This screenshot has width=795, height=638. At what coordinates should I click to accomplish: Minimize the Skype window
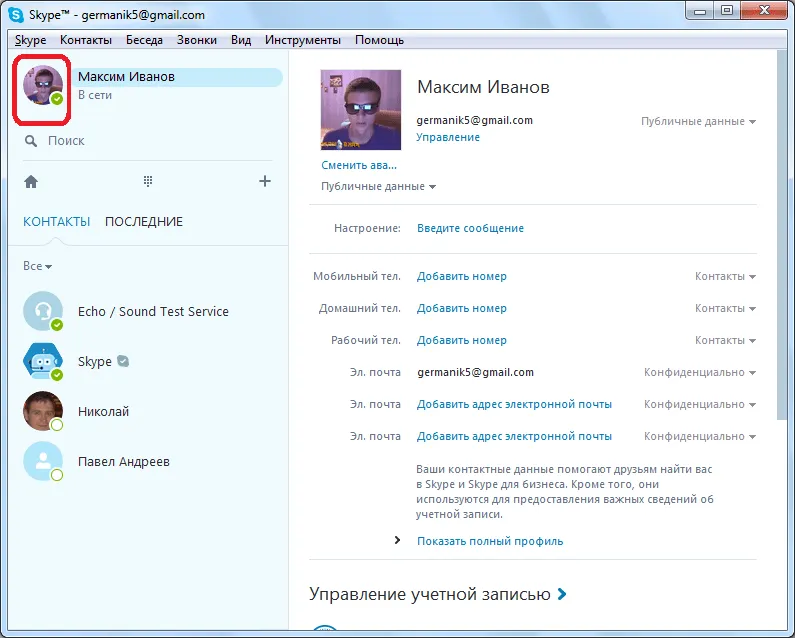tap(700, 10)
